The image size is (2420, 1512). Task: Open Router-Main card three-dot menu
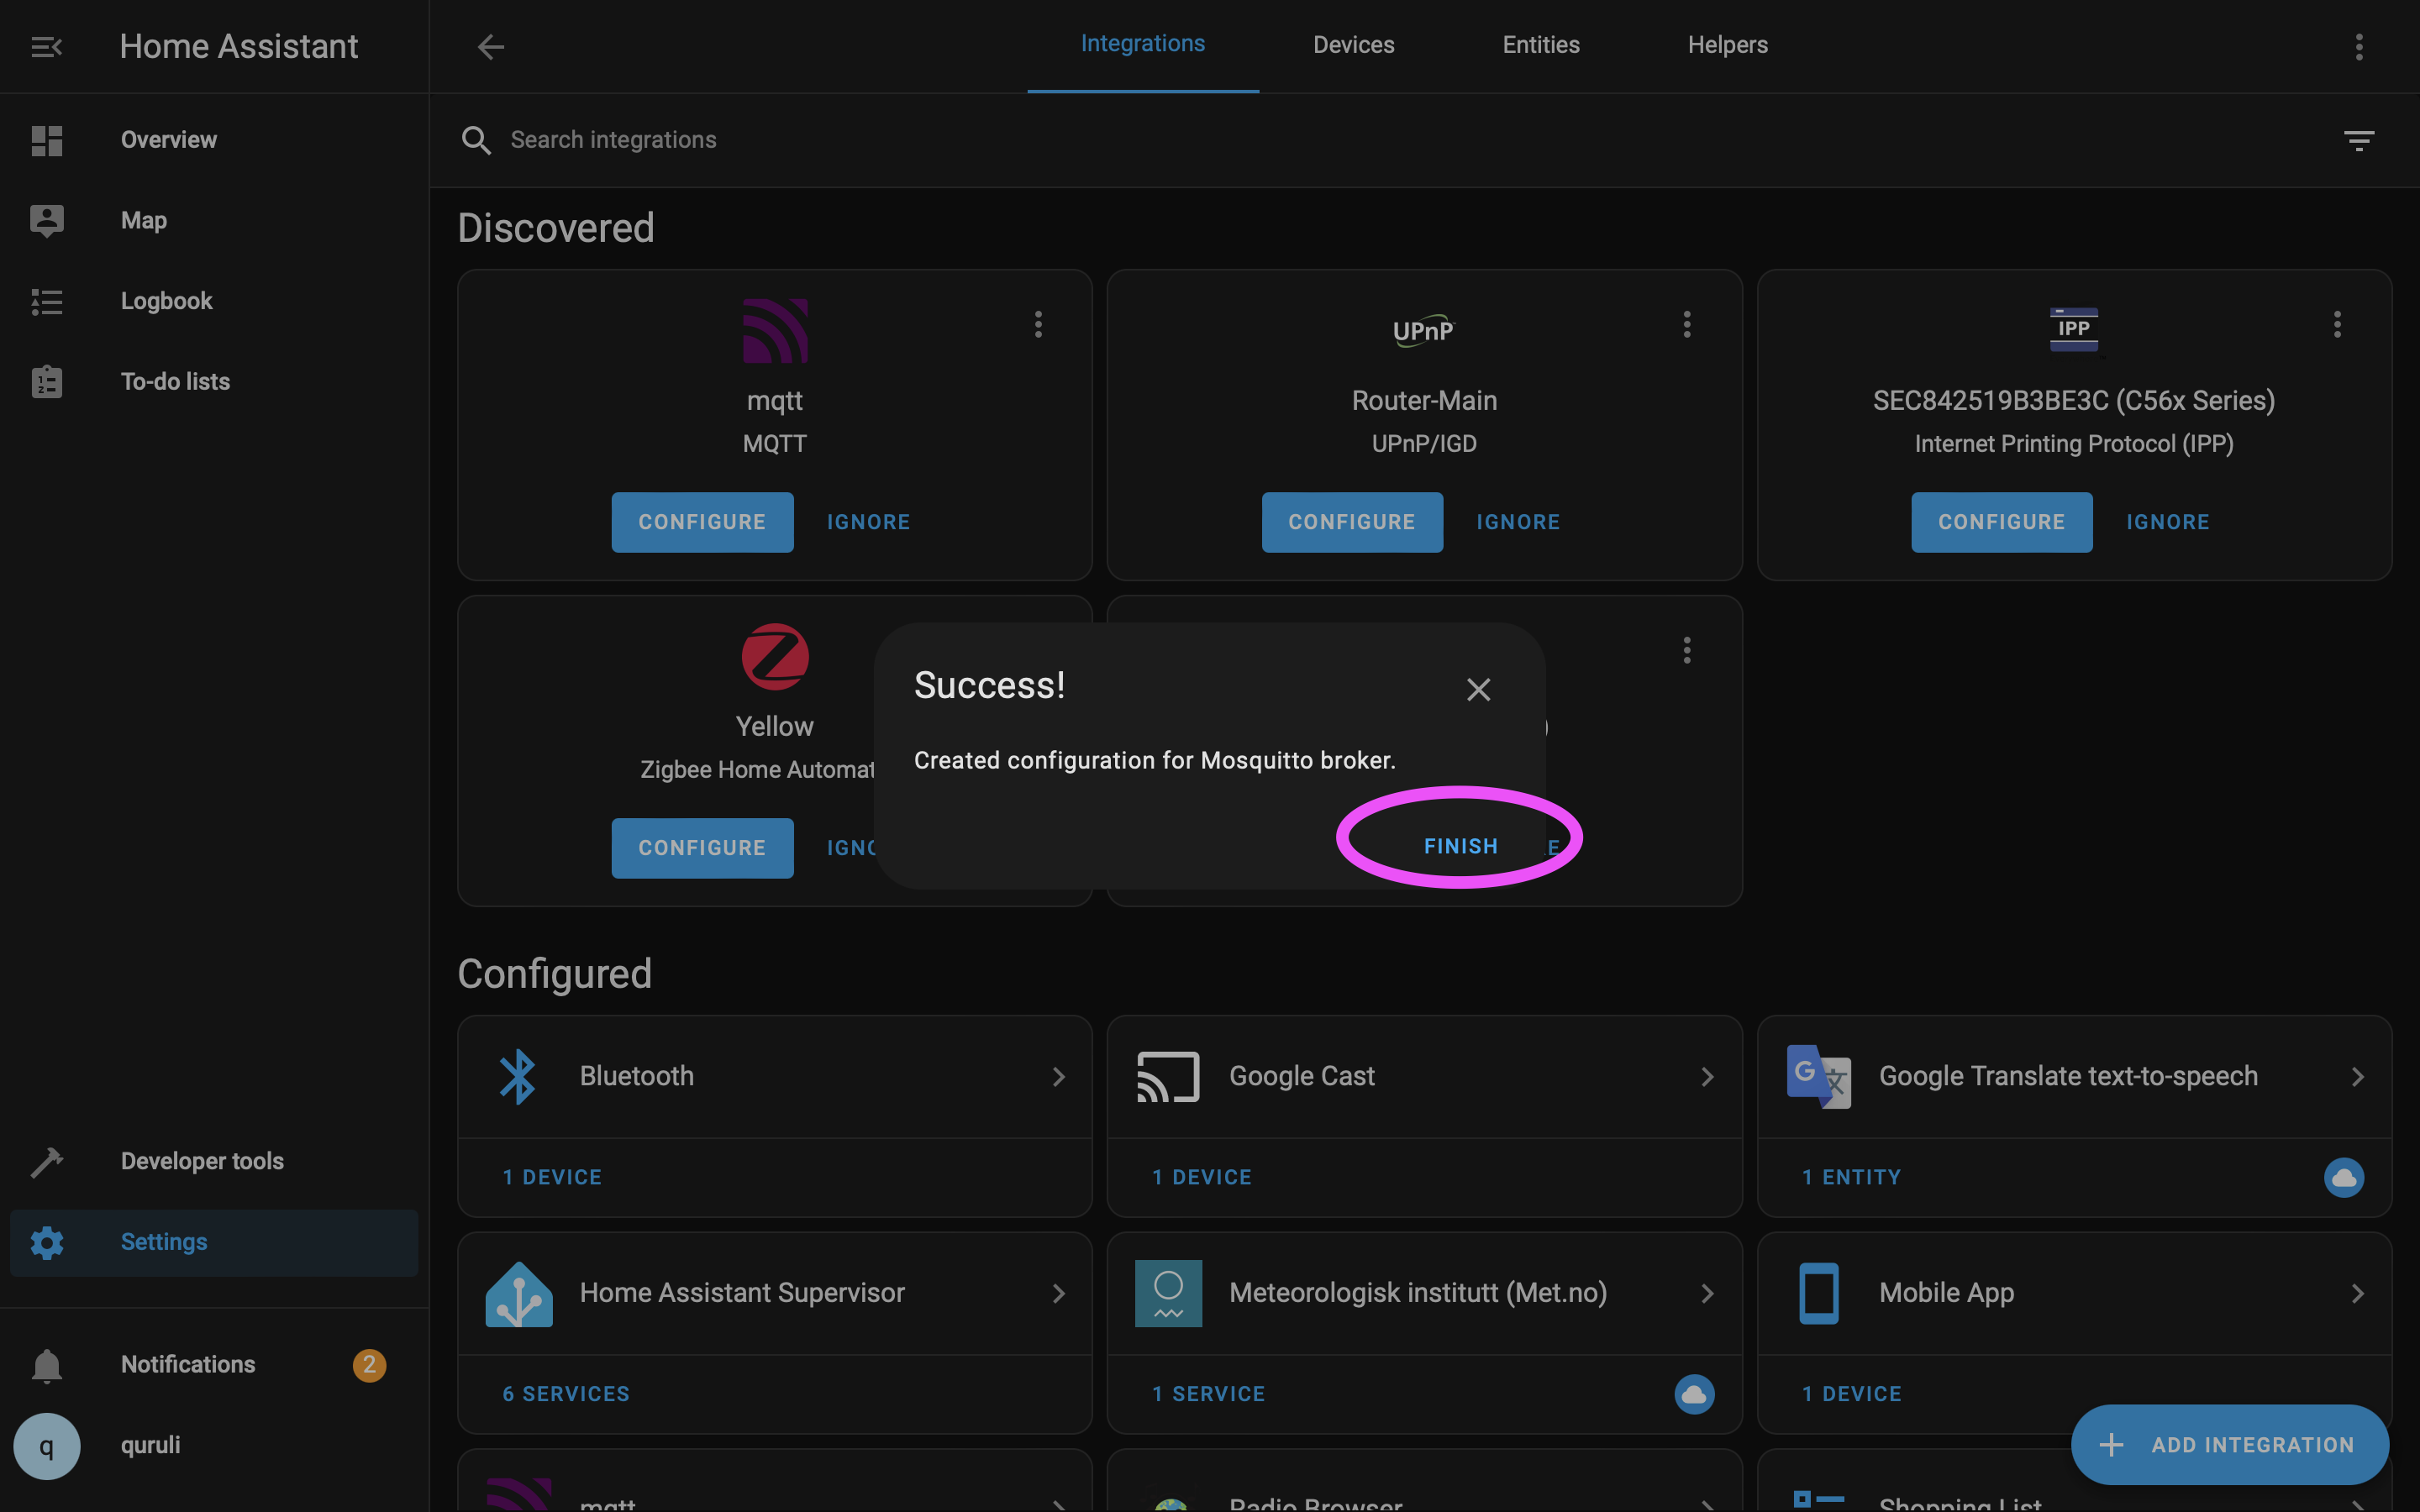pos(1686,324)
